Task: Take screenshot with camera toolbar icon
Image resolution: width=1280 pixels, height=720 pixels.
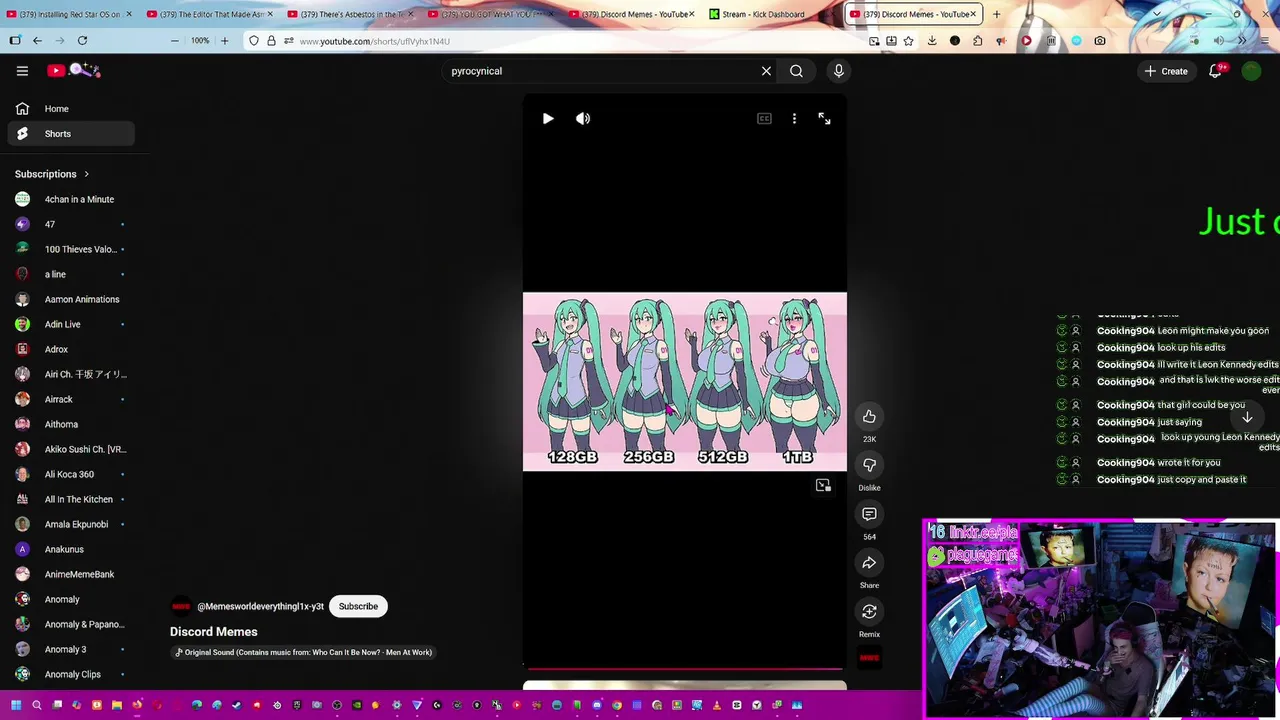Action: [1100, 41]
